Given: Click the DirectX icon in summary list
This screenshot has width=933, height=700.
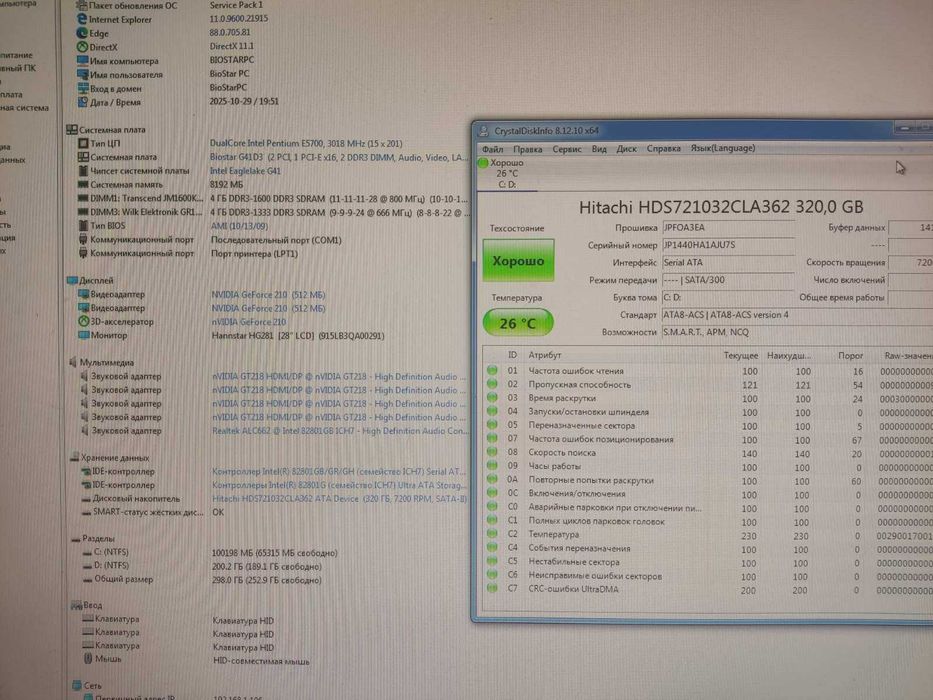Looking at the screenshot, I should 82,46.
